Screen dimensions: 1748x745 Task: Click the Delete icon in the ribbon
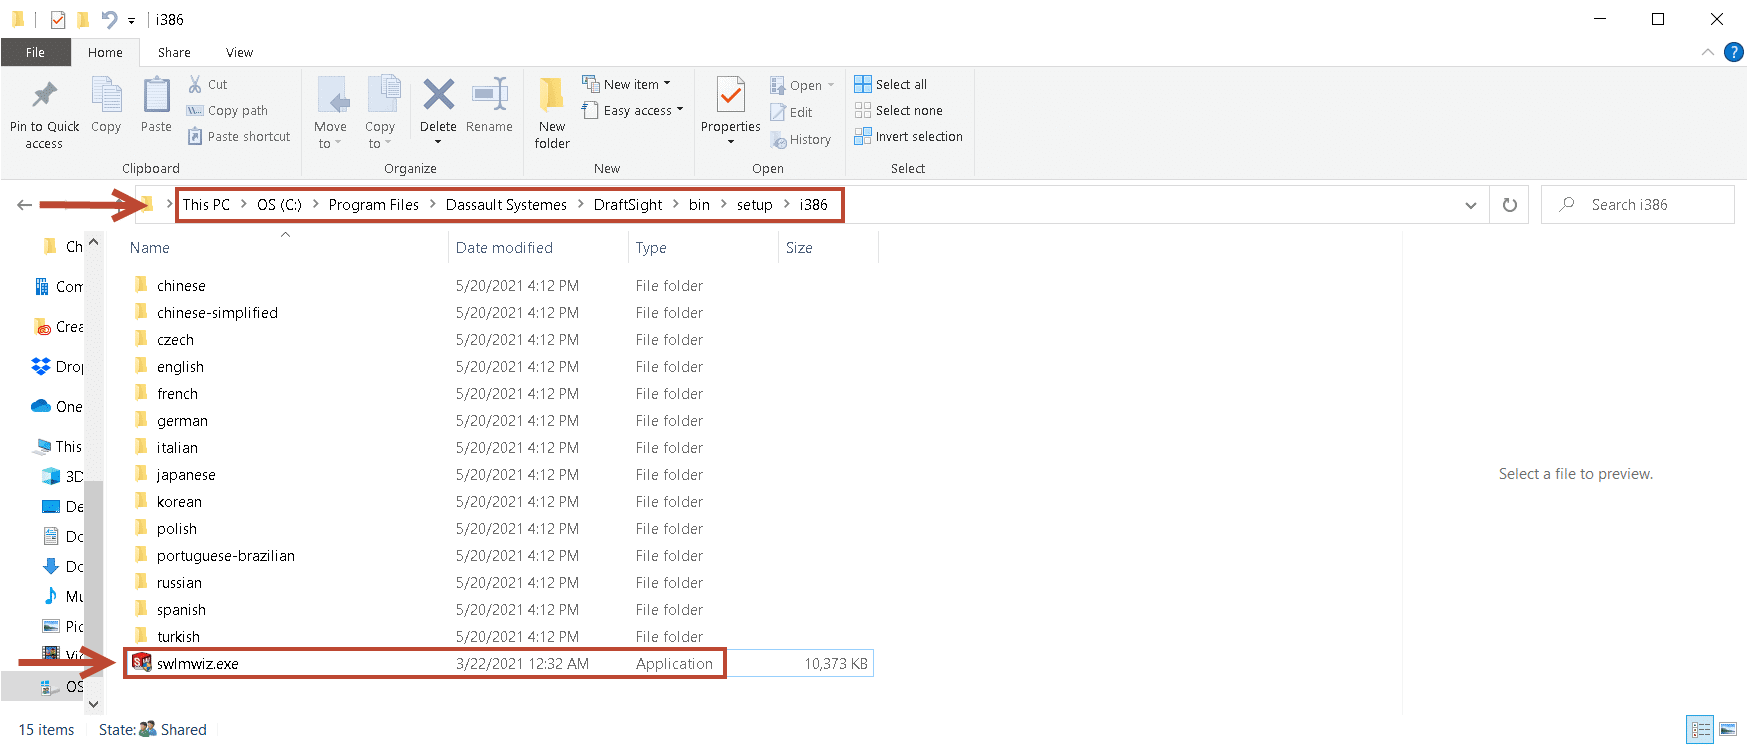(x=438, y=96)
